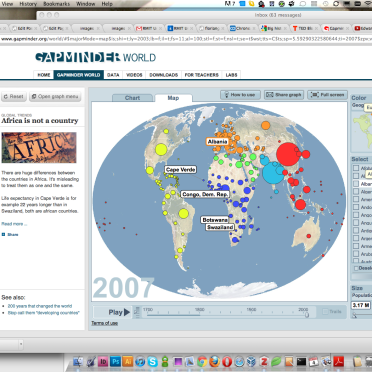Select the Map tab
The height and width of the screenshot is (372, 372).
173,98
